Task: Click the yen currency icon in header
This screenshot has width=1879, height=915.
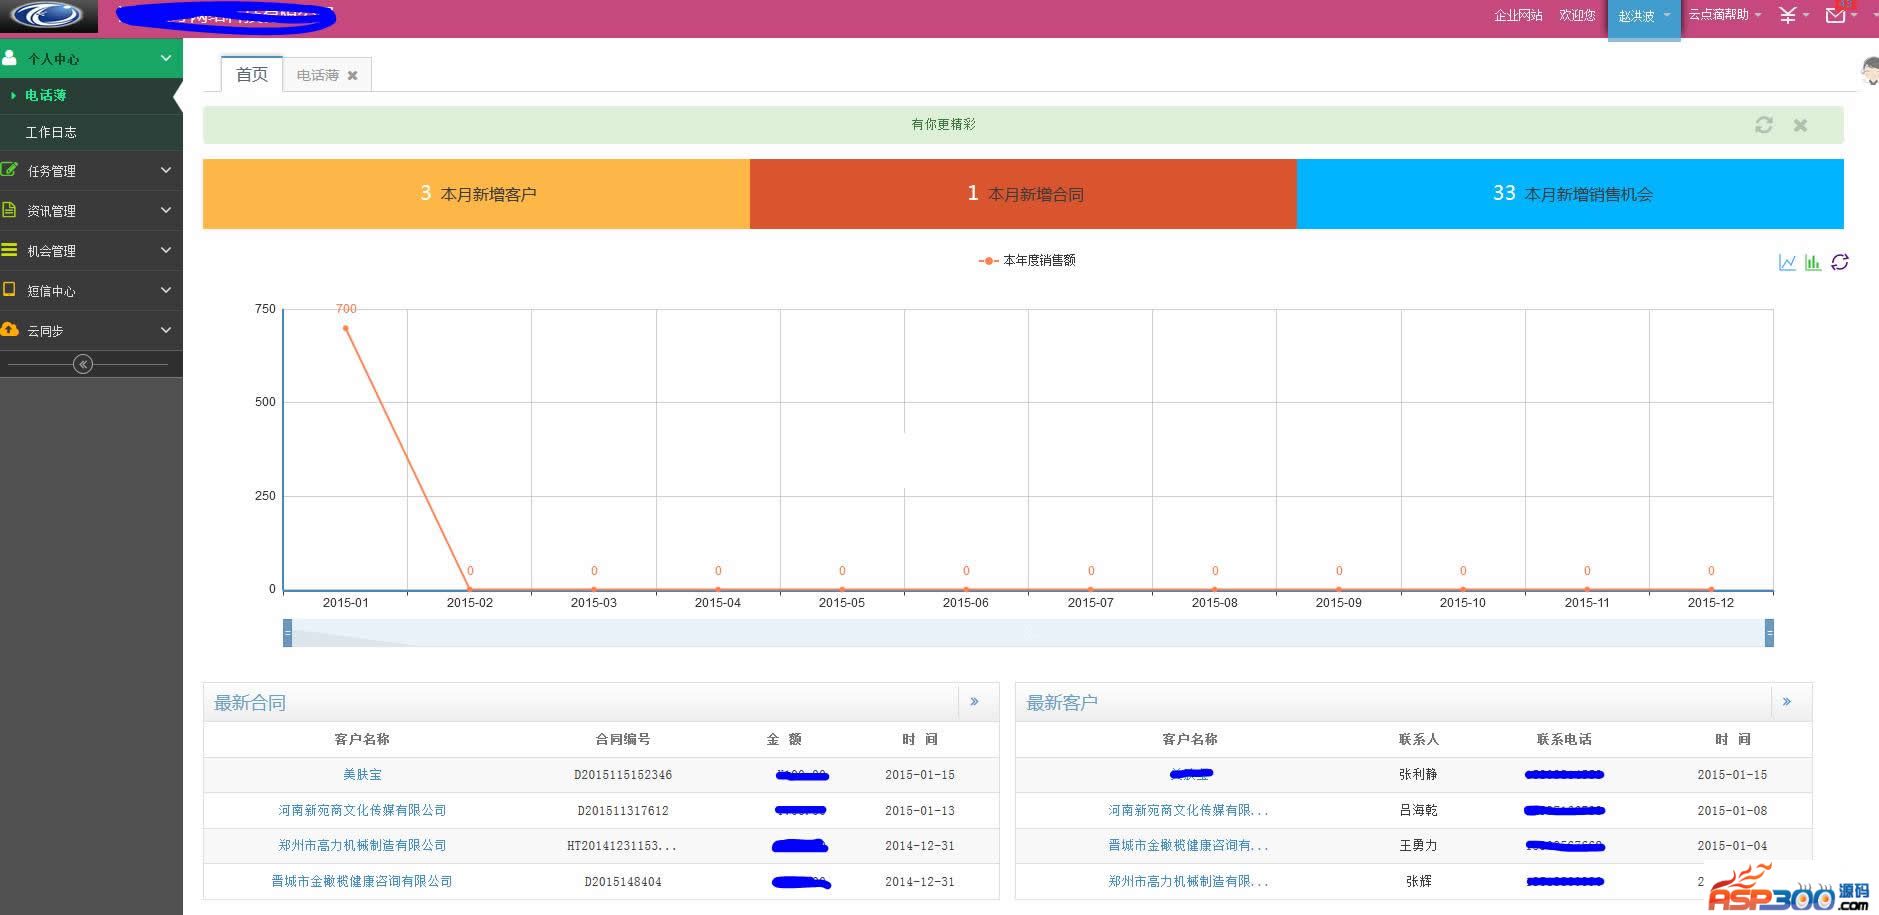Action: pos(1788,15)
